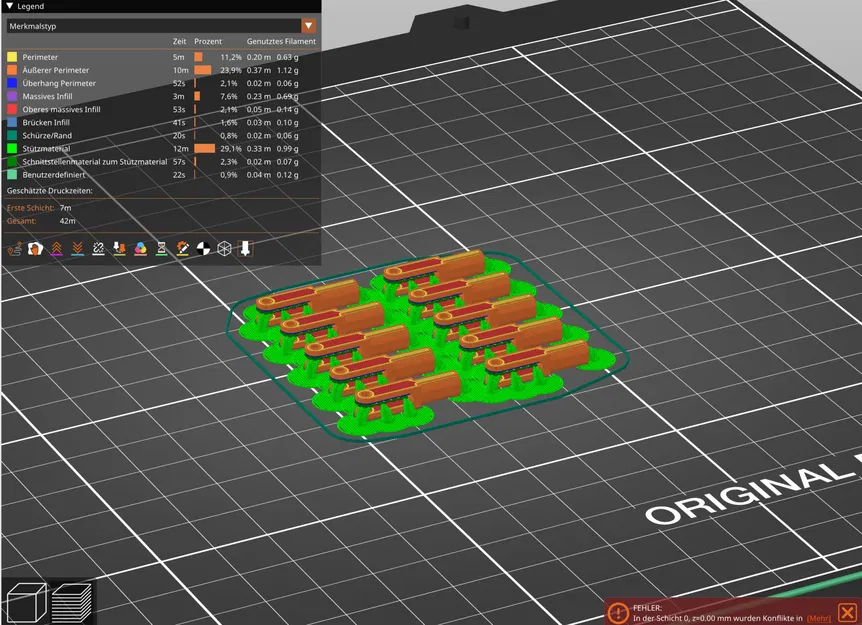Click the Erste Schicht time value 7m
The height and width of the screenshot is (625, 862).
(x=65, y=208)
